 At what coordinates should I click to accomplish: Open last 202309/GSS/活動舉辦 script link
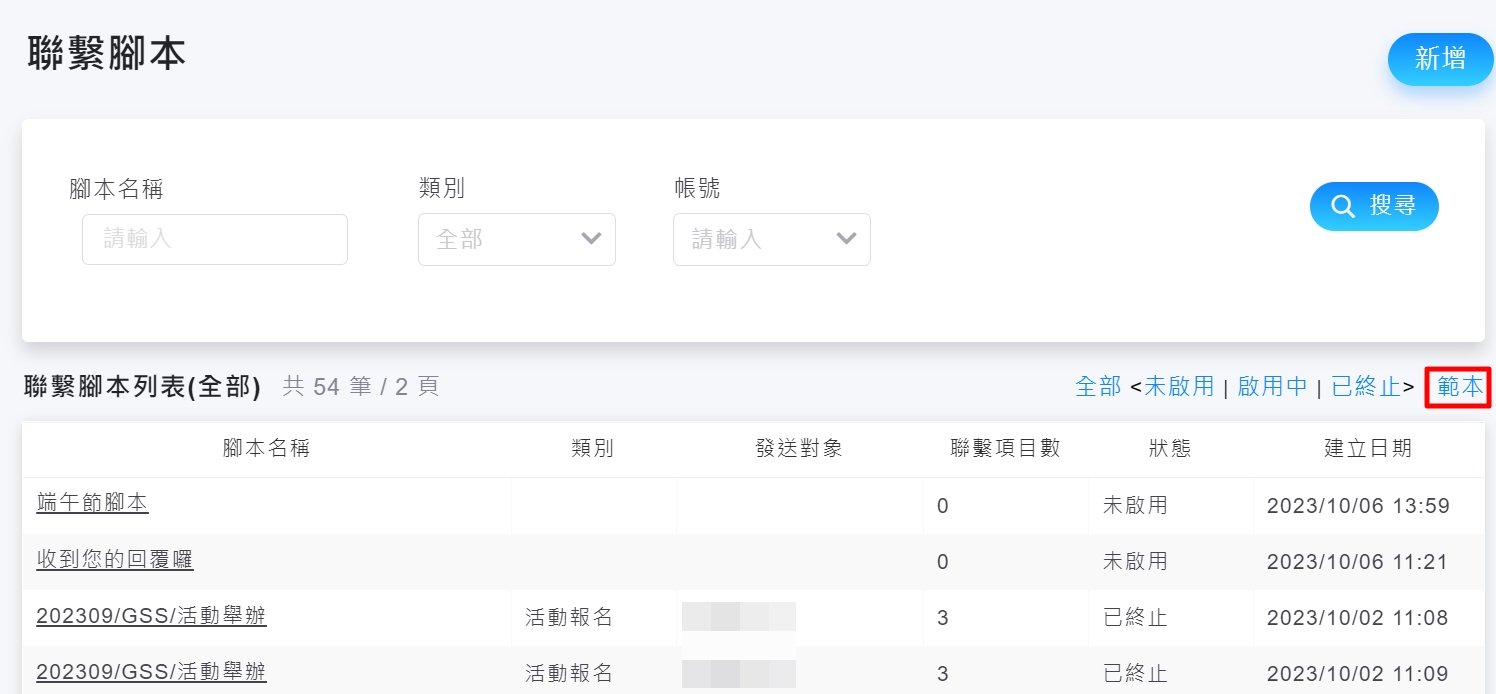point(151,672)
